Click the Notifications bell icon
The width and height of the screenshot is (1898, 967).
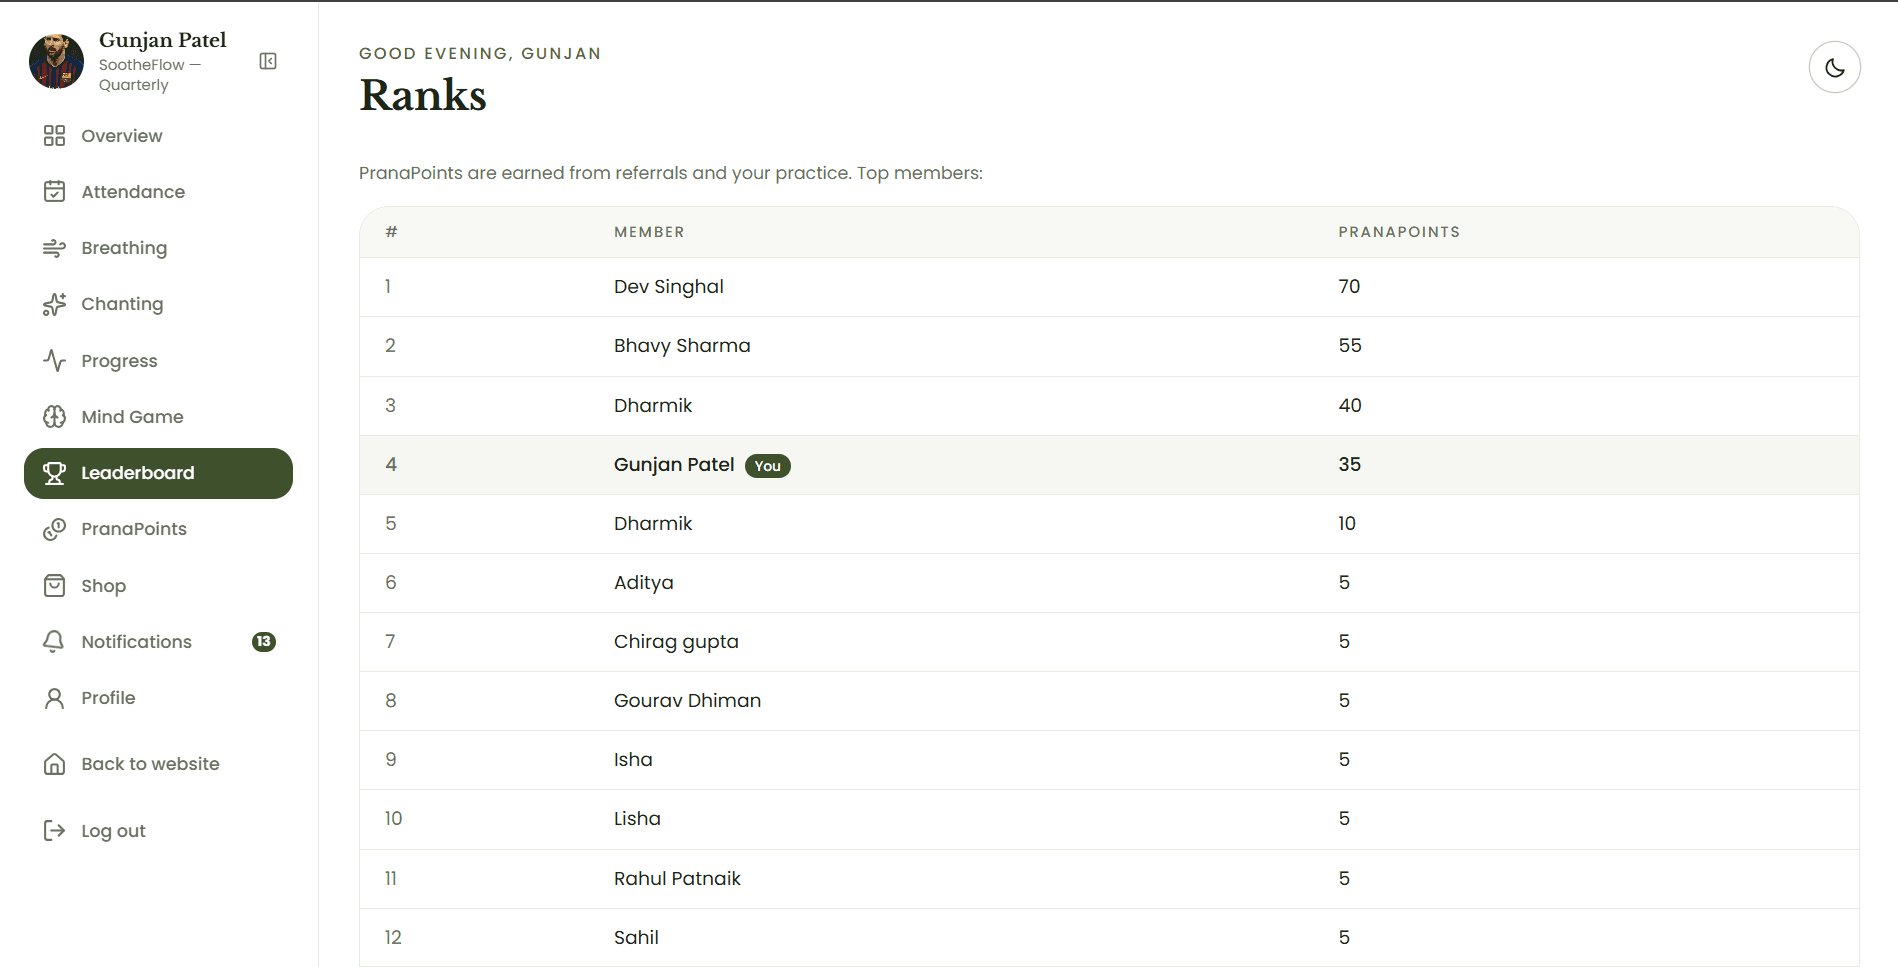(x=54, y=642)
